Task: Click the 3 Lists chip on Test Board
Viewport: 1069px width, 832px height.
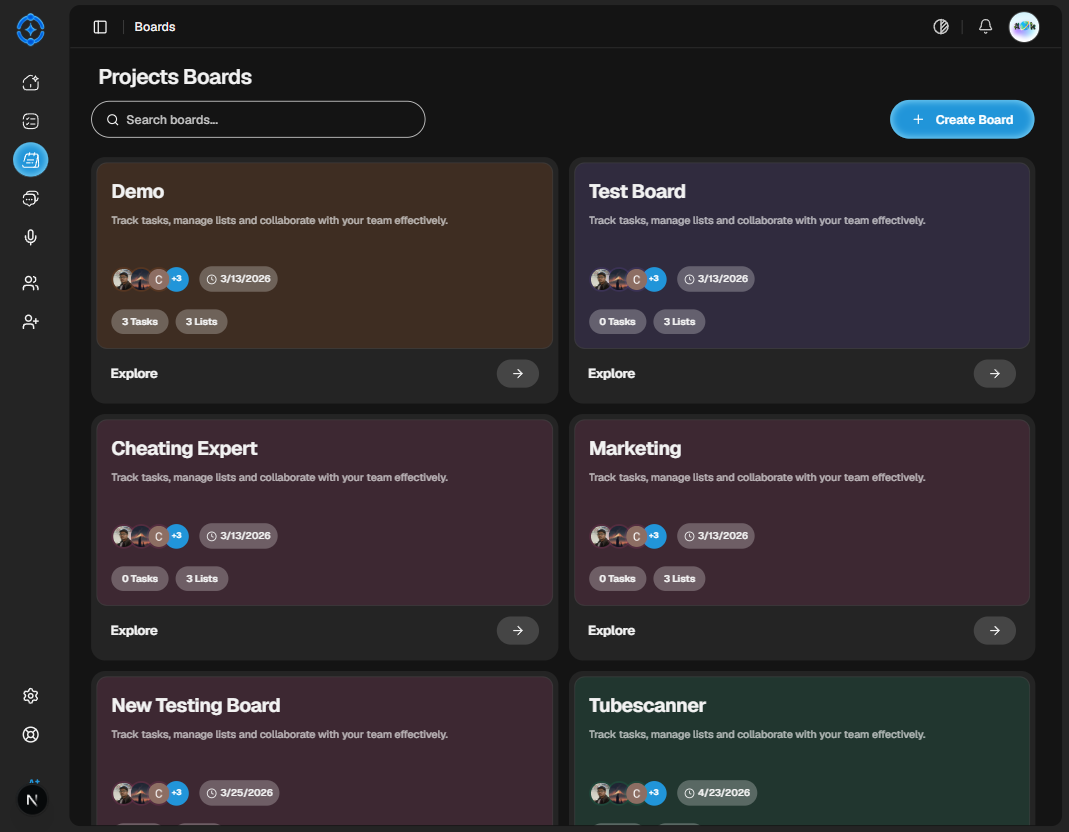Action: (x=680, y=322)
